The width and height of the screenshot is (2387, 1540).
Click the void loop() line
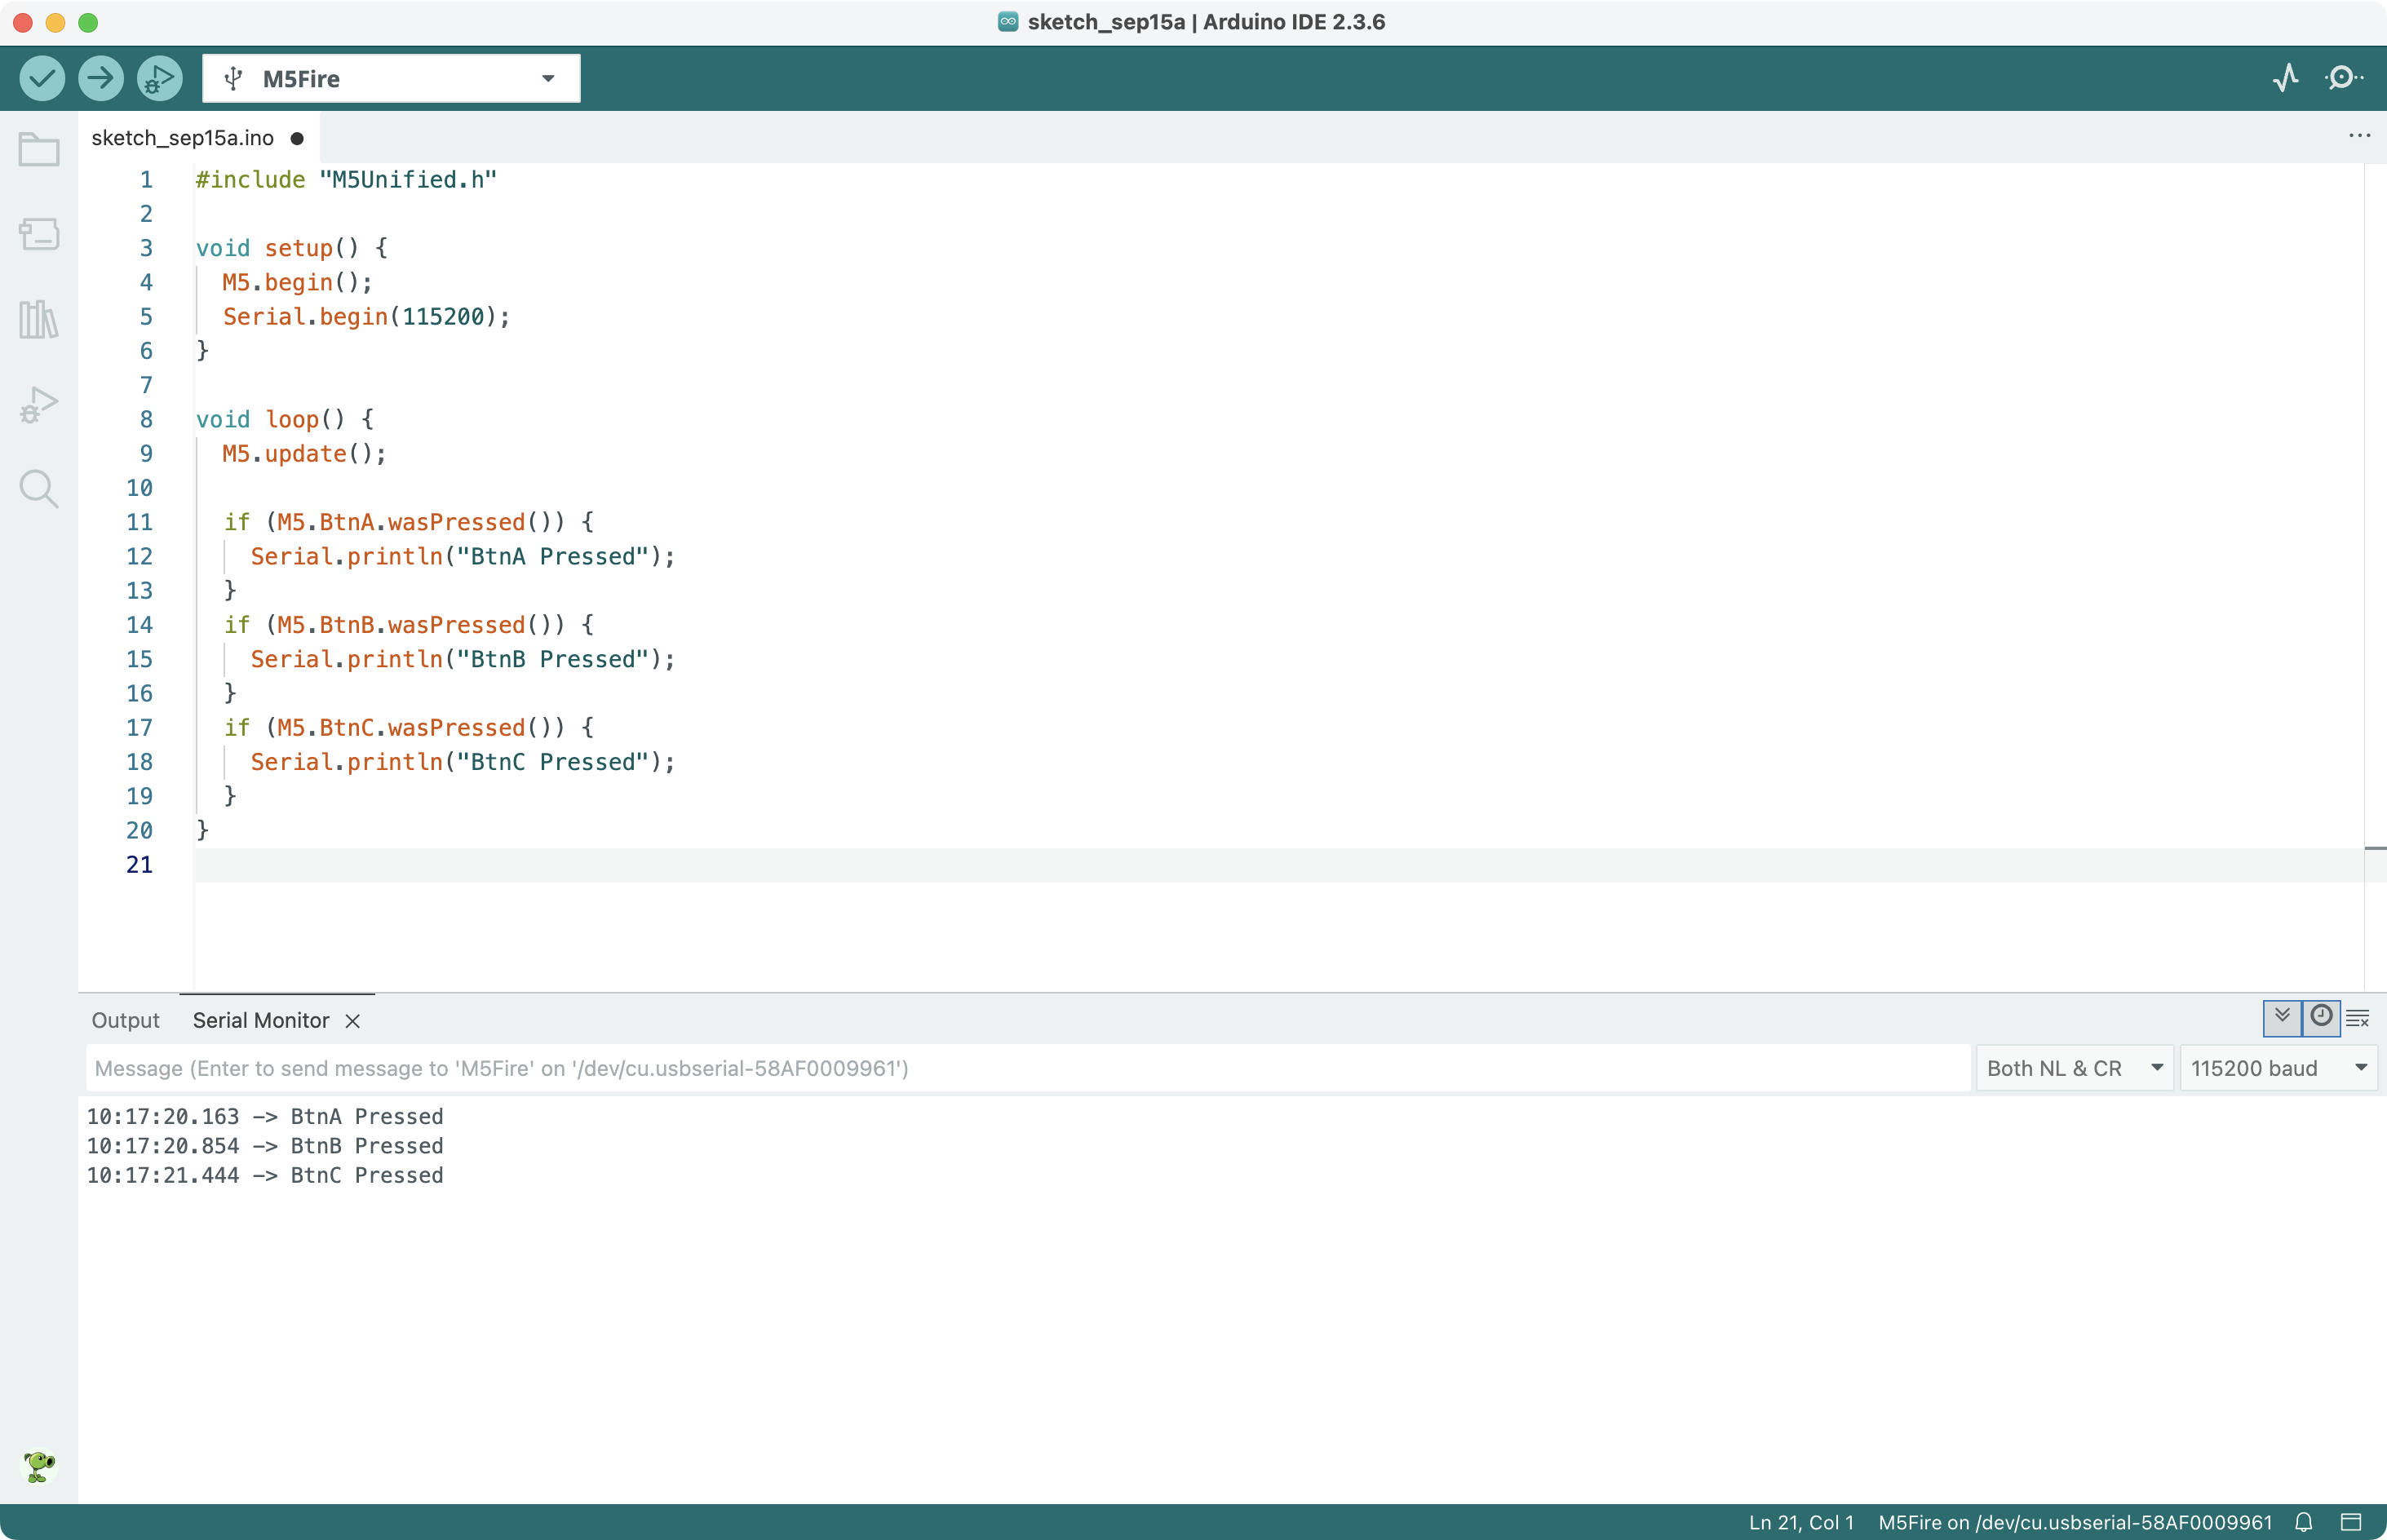(x=284, y=420)
